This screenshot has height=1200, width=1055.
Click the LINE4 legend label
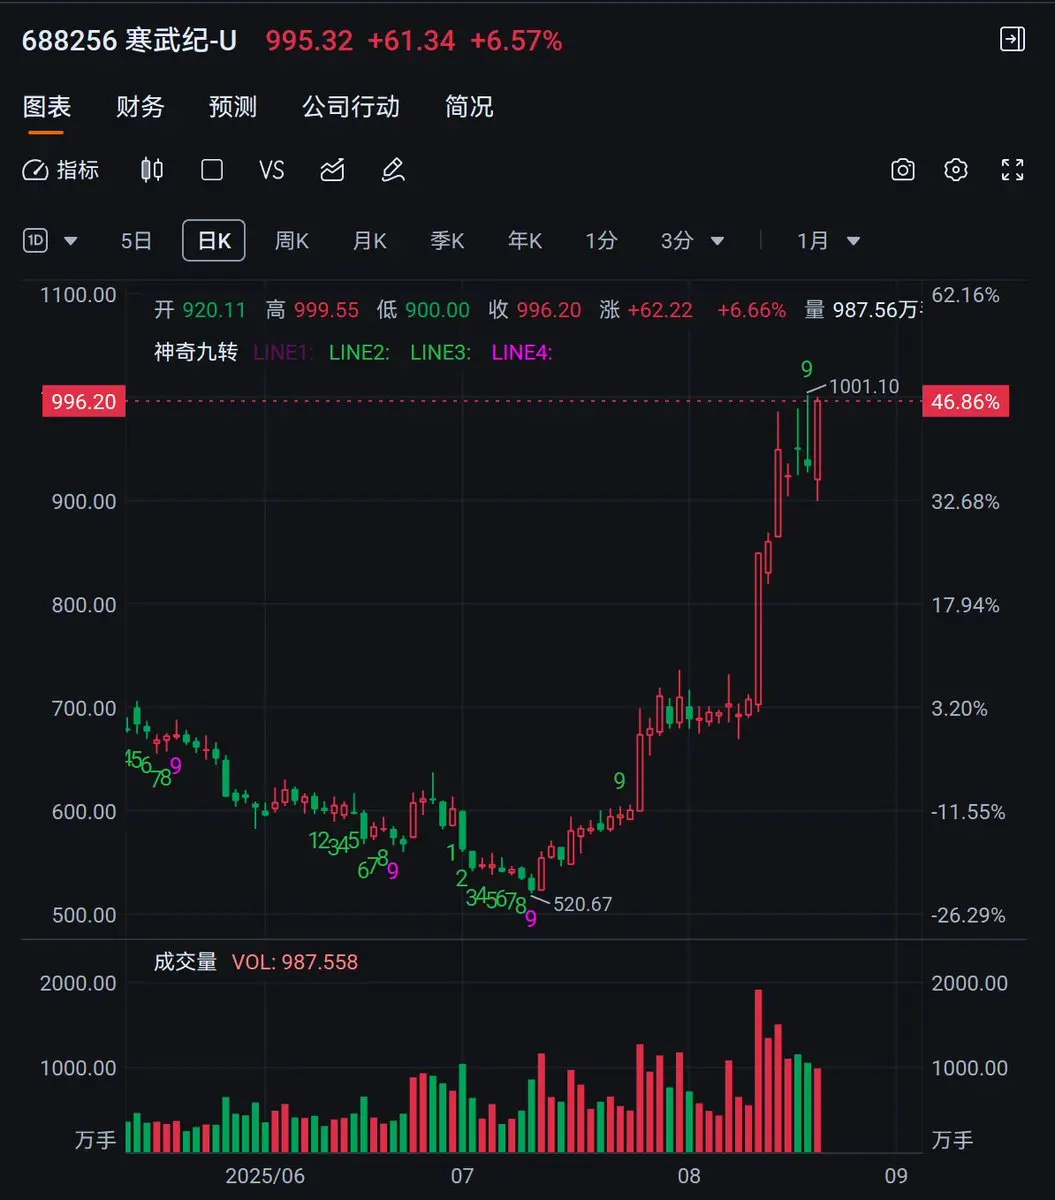(x=523, y=352)
